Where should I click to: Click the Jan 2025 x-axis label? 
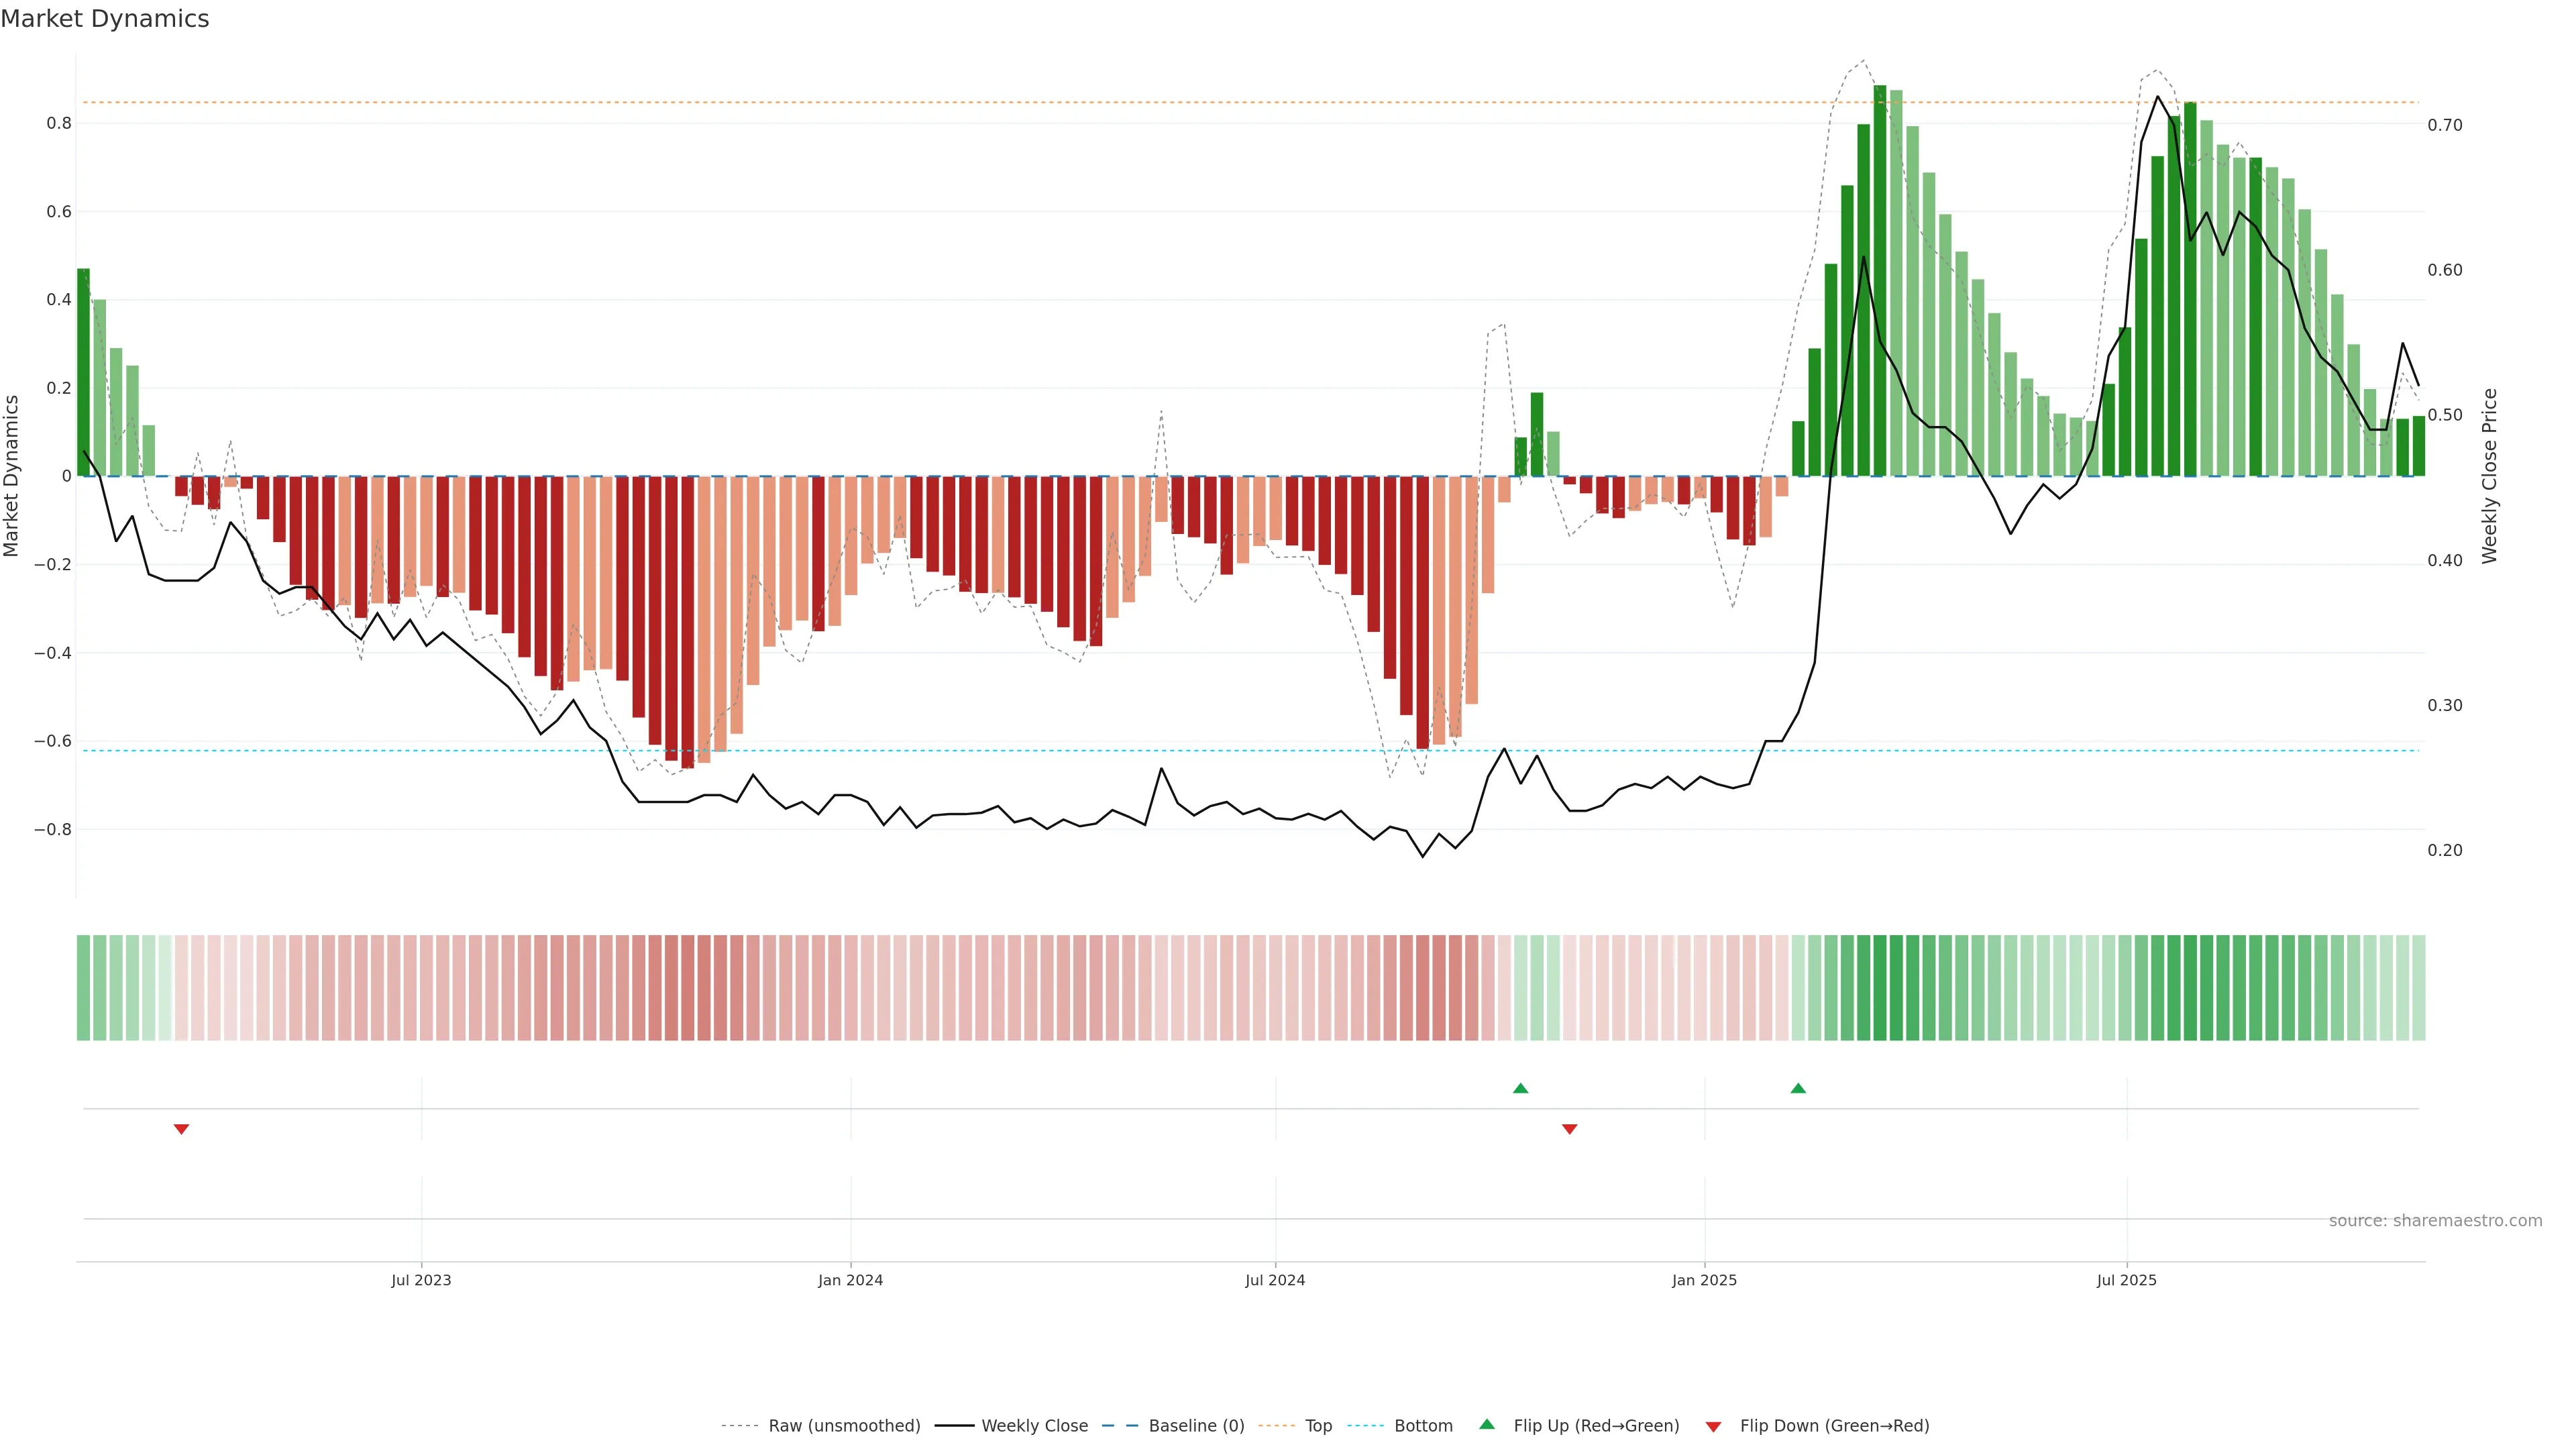pyautogui.click(x=1704, y=1280)
